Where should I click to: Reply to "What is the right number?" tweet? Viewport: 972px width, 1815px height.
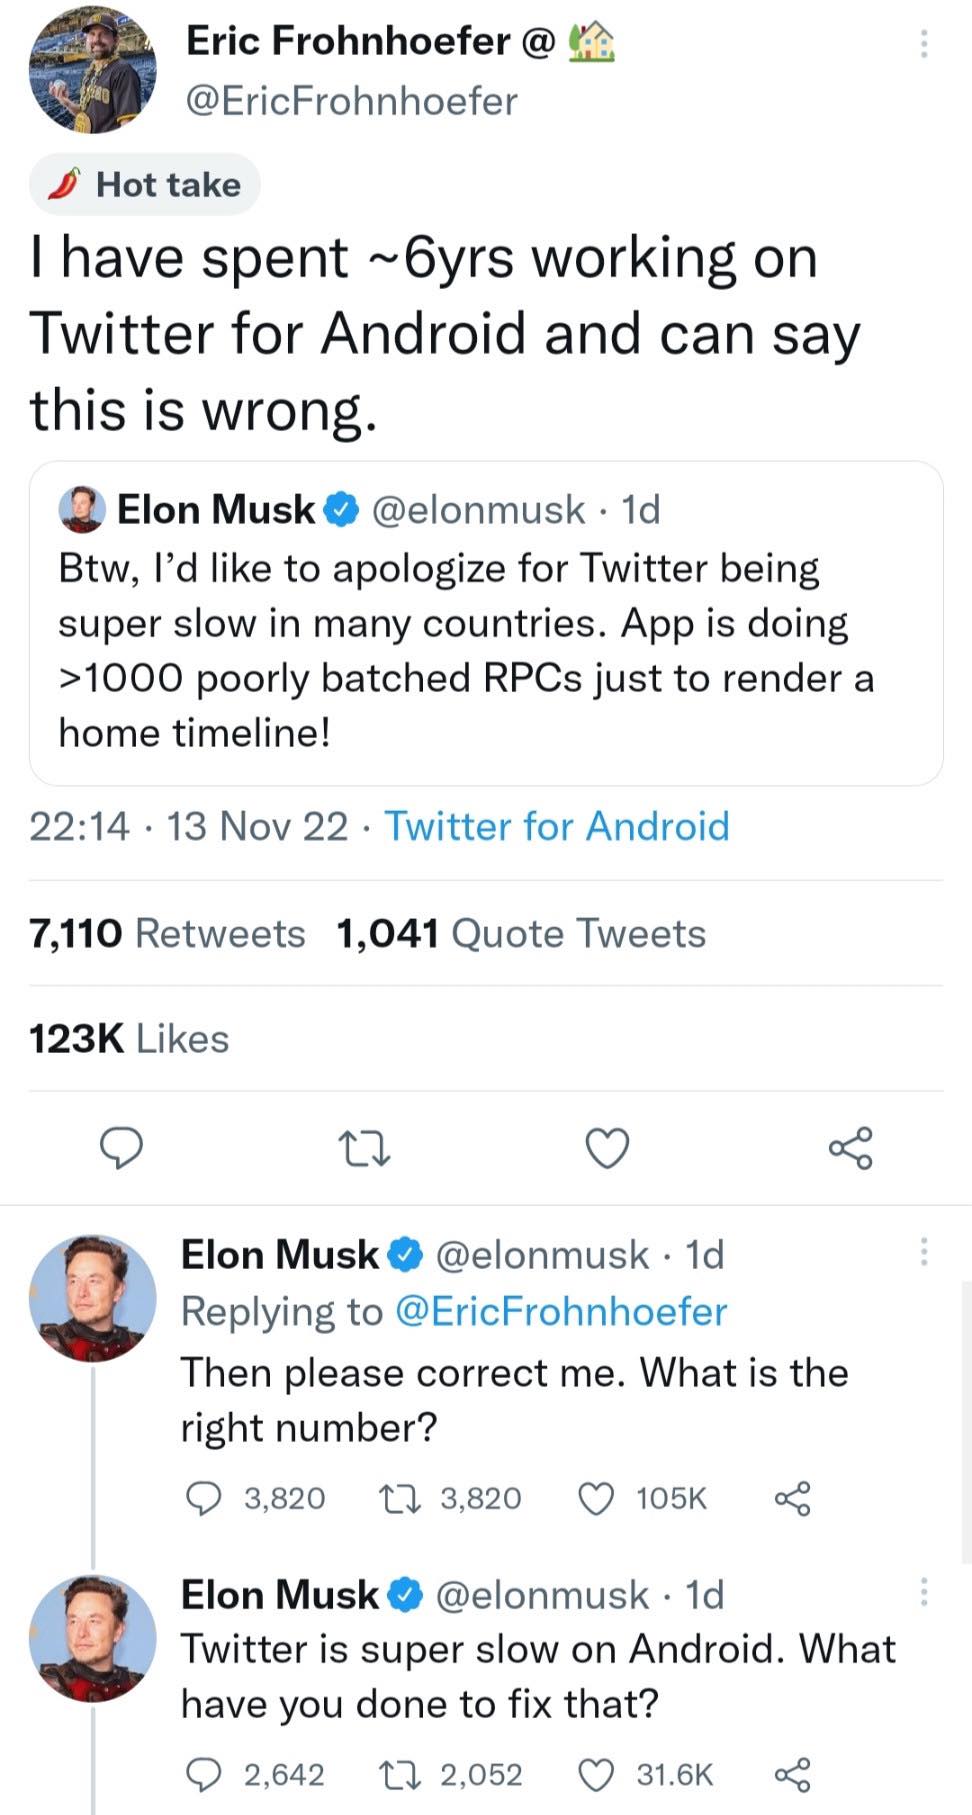tap(205, 1498)
